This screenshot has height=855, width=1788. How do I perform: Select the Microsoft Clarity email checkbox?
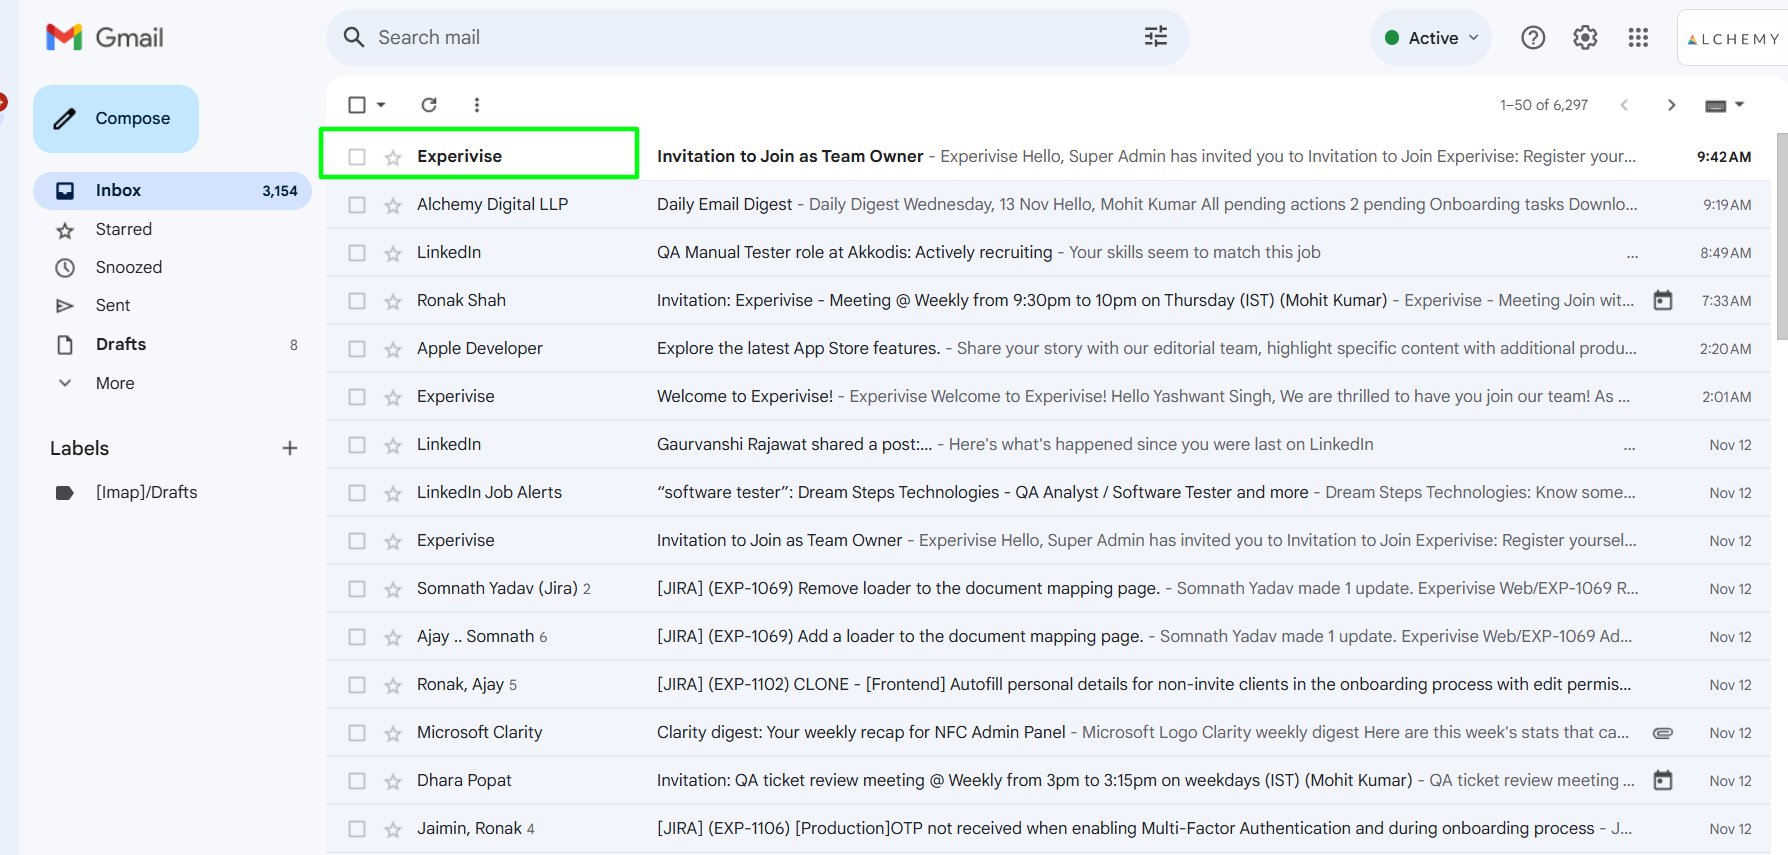[357, 733]
